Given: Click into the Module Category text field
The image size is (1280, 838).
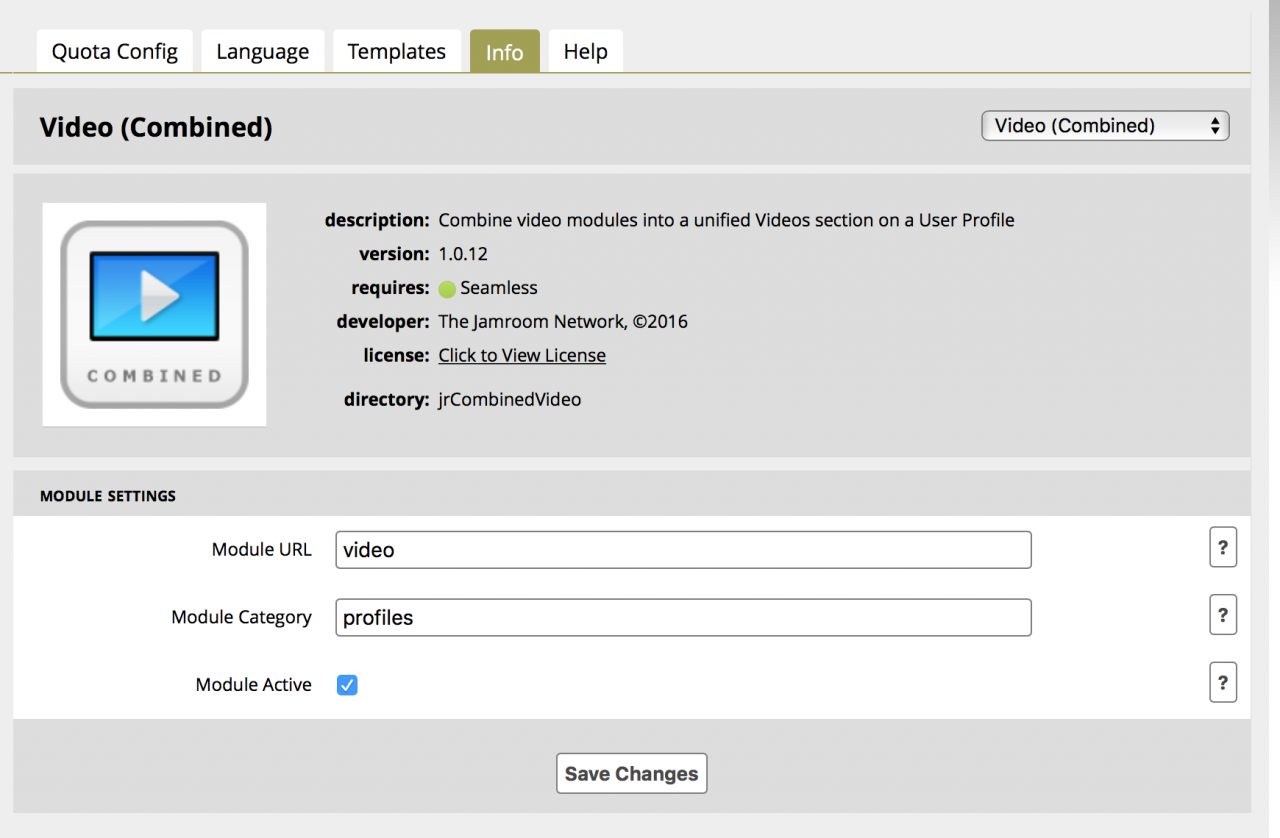Looking at the screenshot, I should coord(683,617).
